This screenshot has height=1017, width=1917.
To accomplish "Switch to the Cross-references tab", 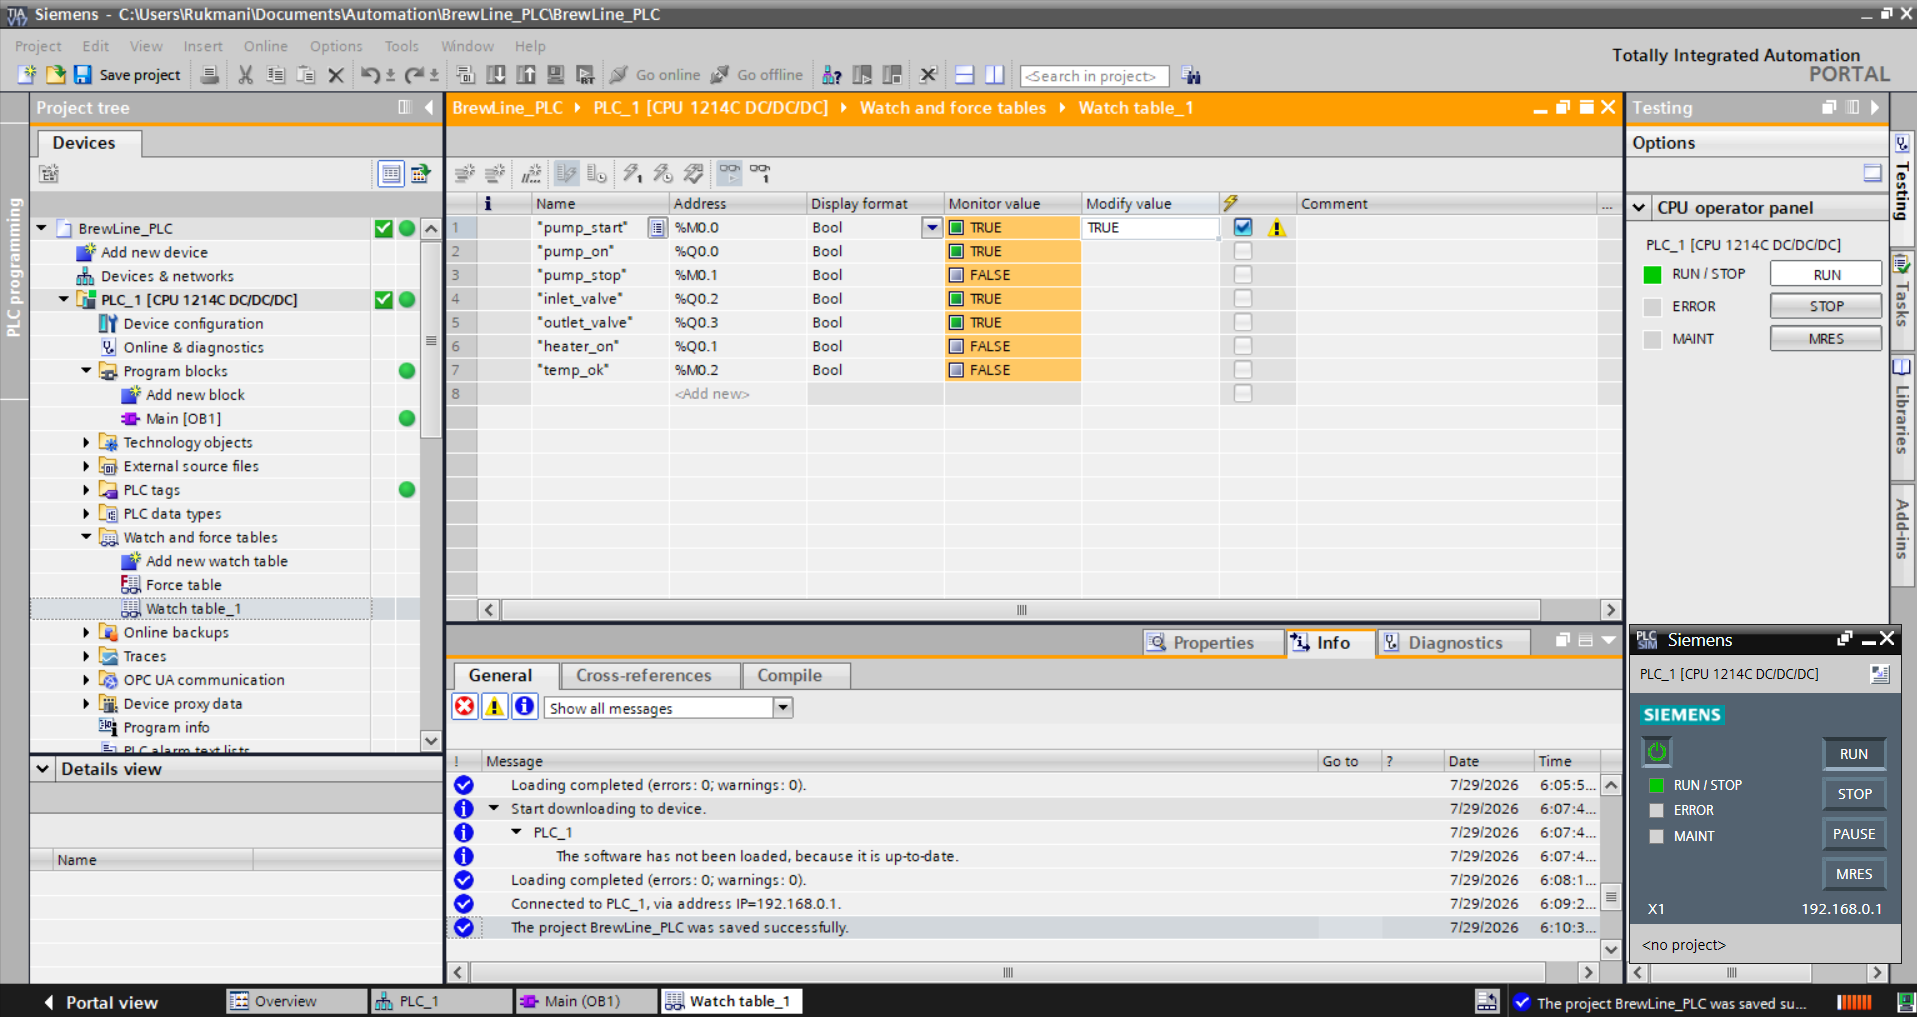I will click(x=651, y=676).
